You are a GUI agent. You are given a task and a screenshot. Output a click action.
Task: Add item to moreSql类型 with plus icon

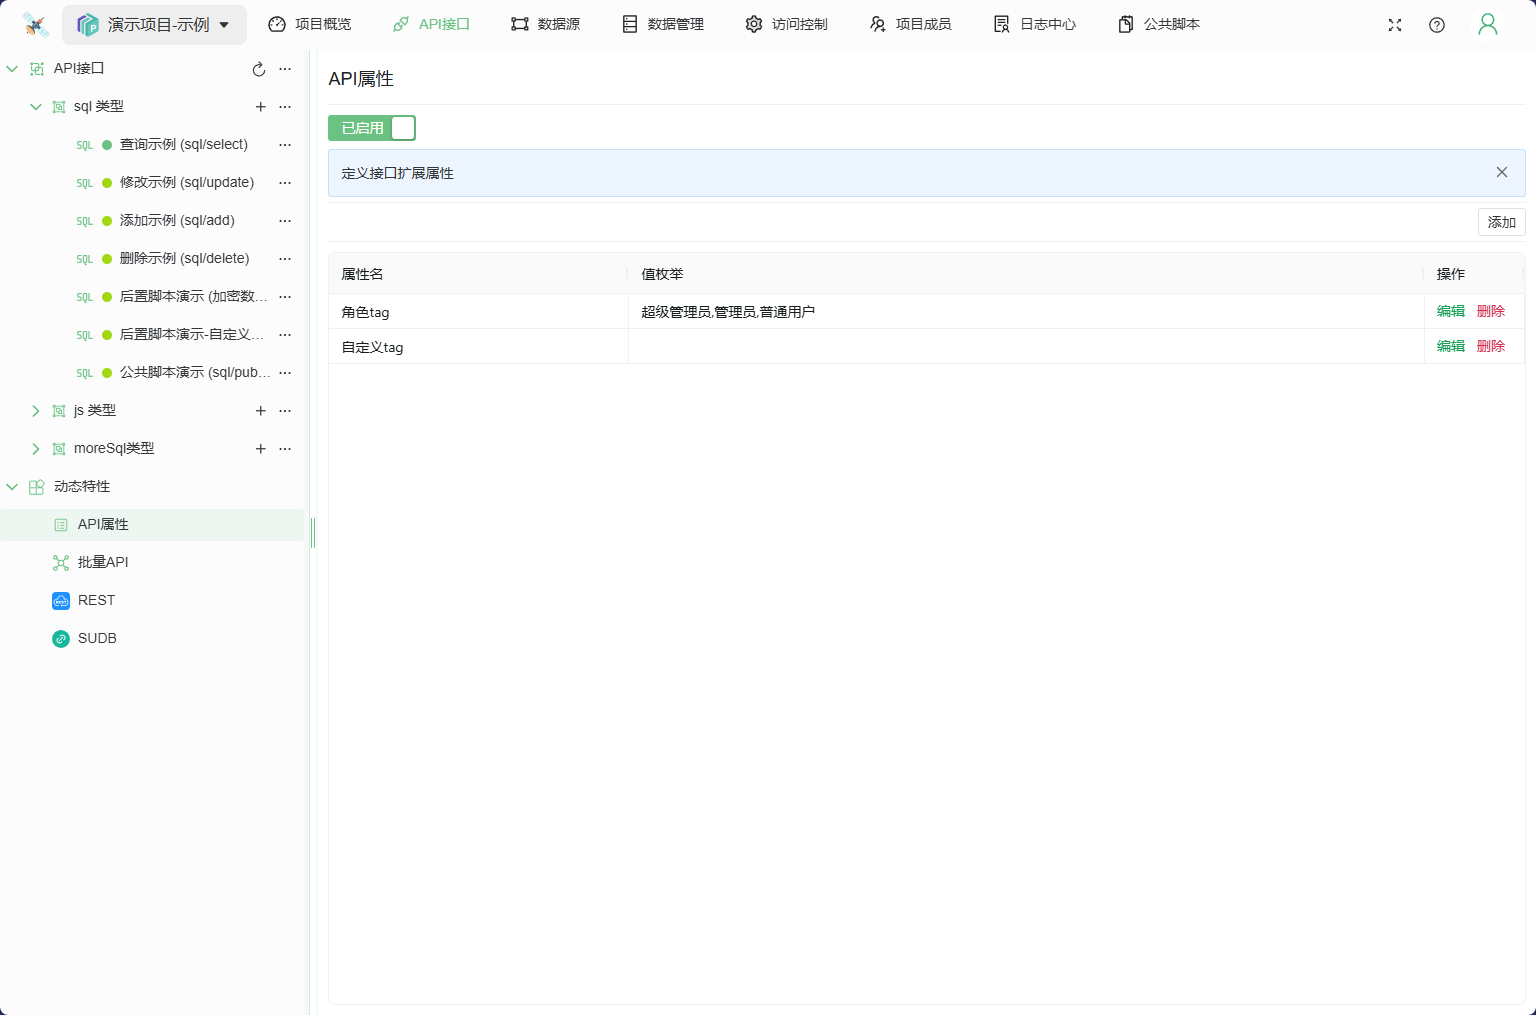(261, 449)
